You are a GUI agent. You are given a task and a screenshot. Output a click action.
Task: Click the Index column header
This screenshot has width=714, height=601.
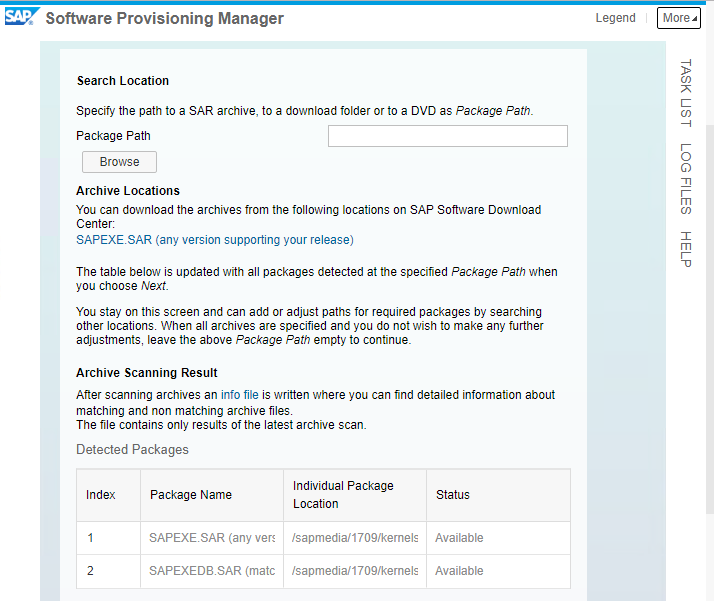click(108, 495)
